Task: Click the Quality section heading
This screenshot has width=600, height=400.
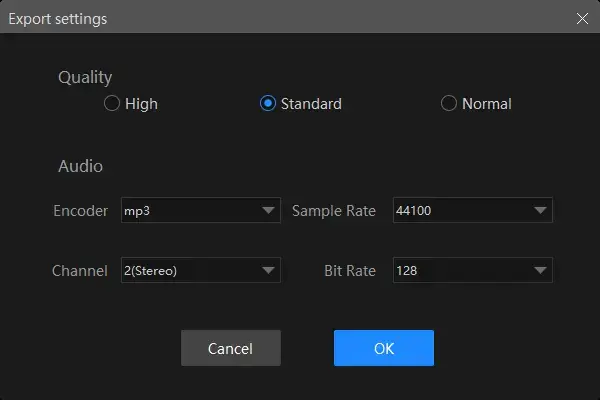Action: tap(85, 77)
